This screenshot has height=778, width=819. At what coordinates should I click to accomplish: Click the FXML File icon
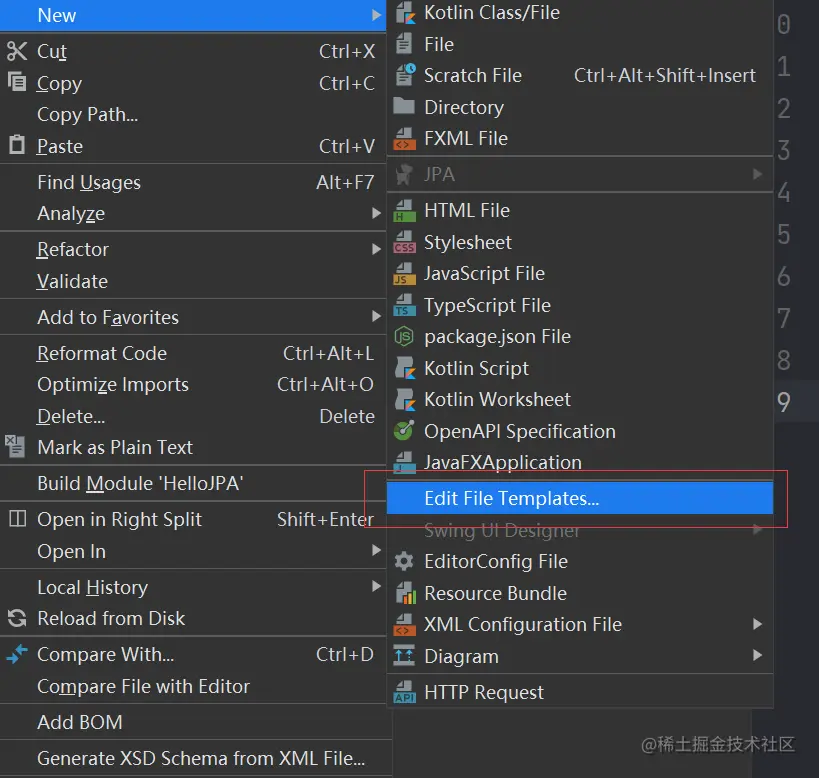click(x=404, y=139)
